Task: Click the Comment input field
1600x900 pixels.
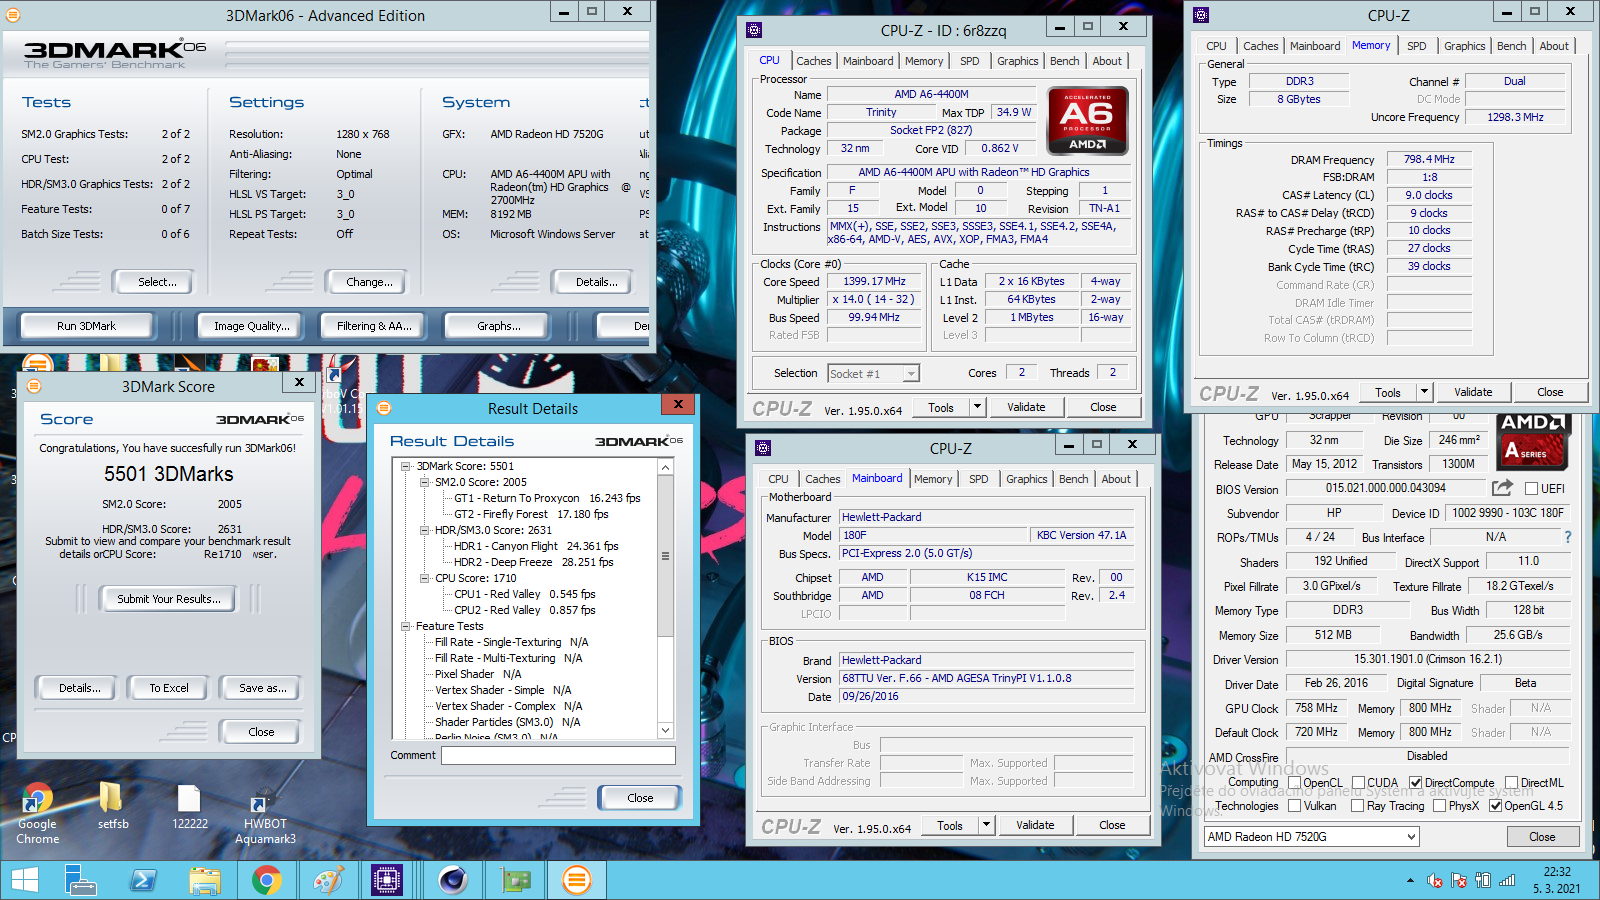Action: 558,755
